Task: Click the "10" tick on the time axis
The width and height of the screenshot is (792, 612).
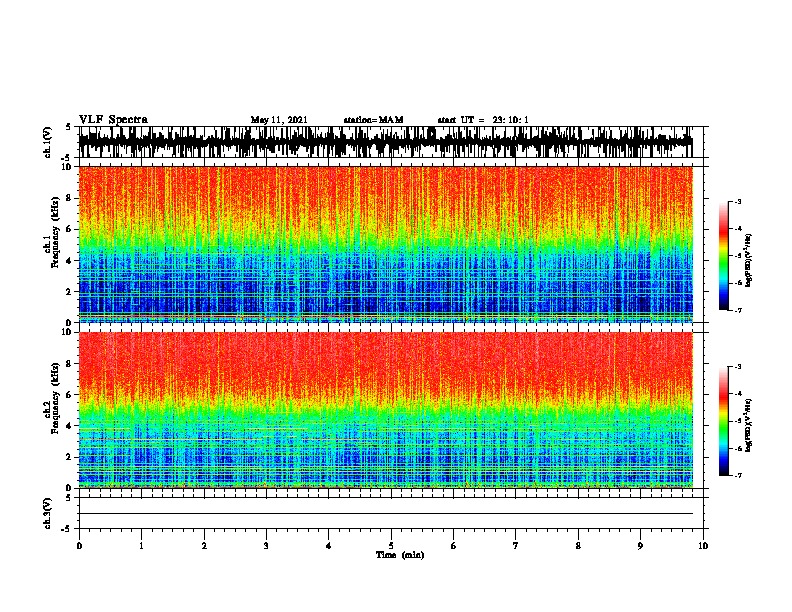Action: [703, 546]
